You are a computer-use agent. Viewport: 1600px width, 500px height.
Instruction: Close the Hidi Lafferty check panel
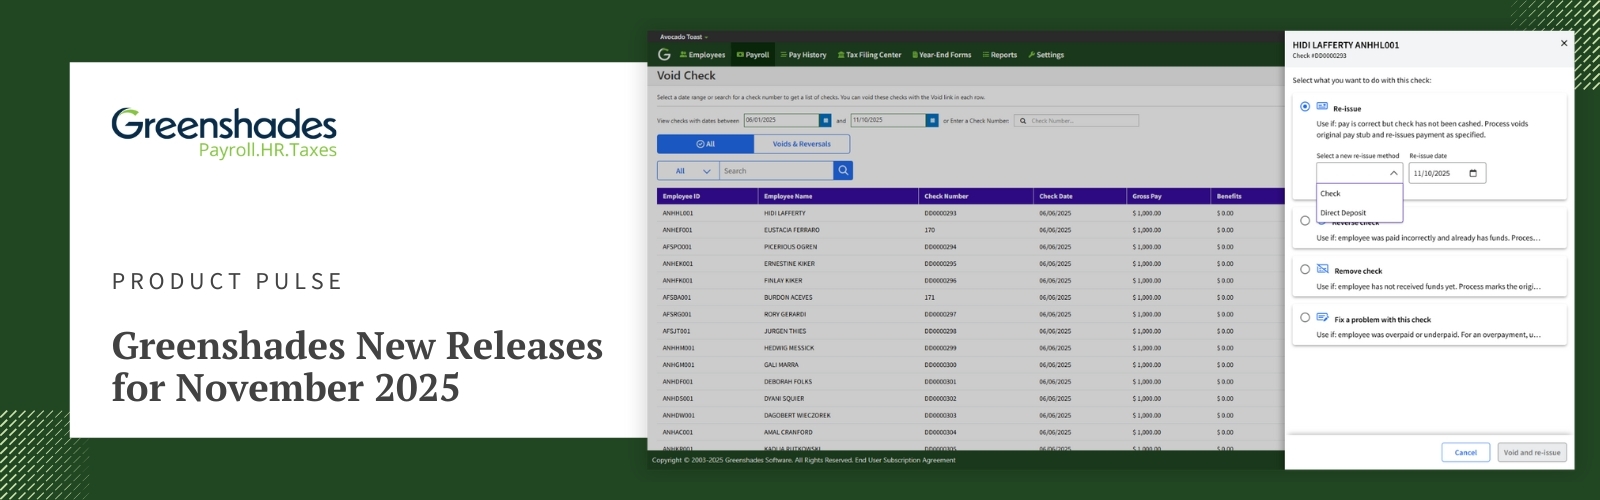pos(1564,43)
